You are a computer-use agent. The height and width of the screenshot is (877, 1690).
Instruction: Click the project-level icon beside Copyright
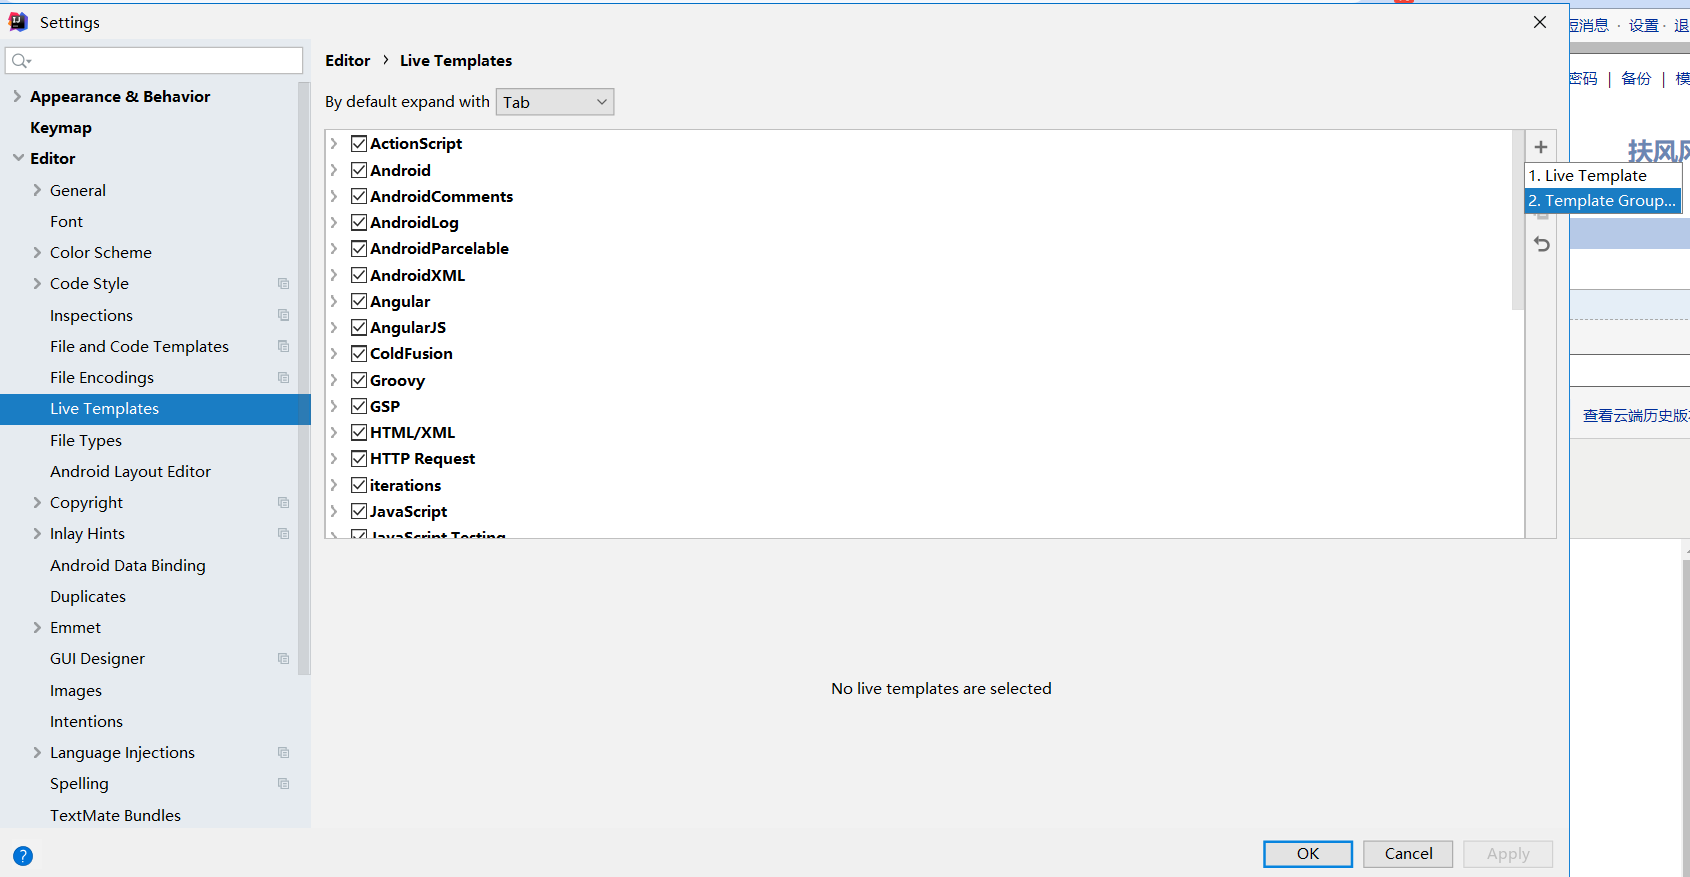[x=284, y=503]
